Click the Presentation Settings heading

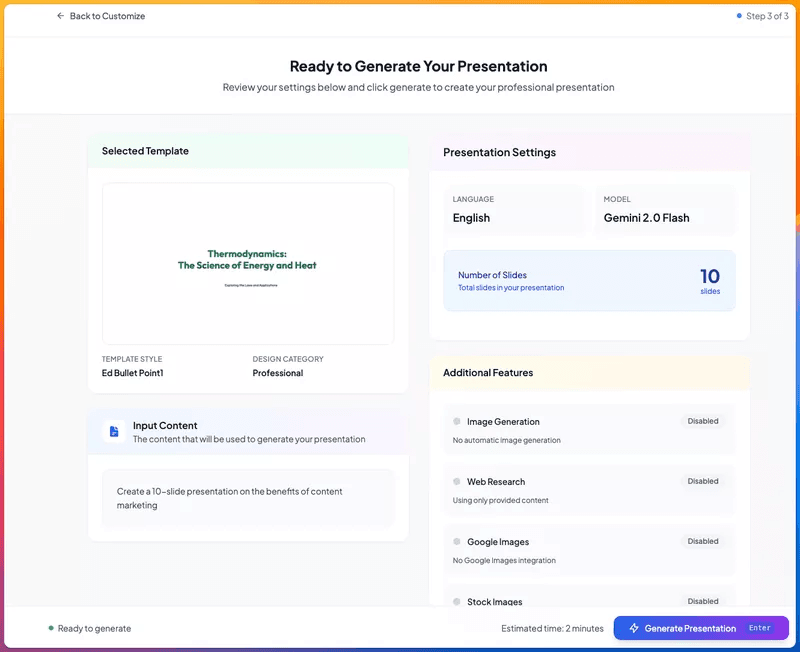coord(499,152)
